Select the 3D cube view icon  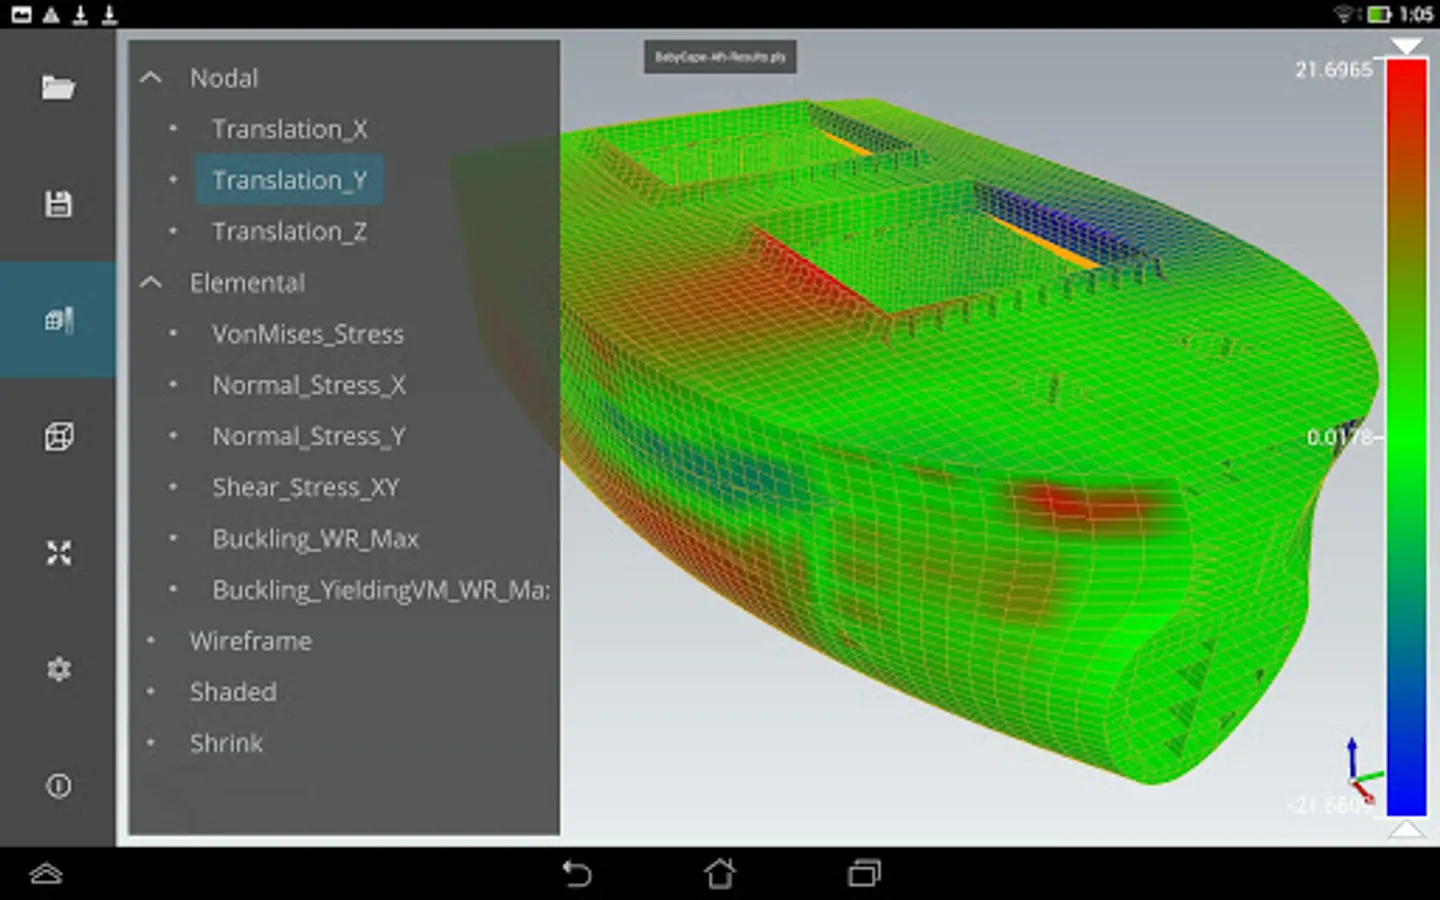[x=58, y=437]
